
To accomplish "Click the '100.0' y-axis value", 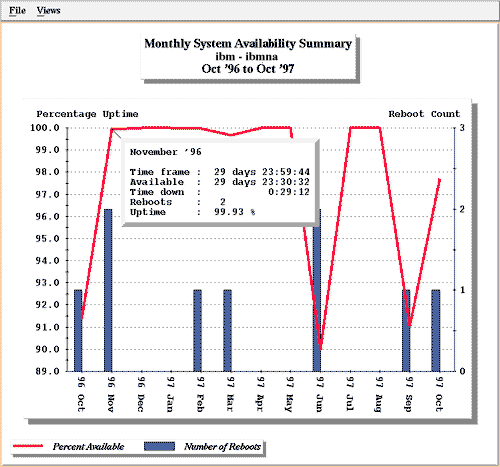I will tap(45, 128).
